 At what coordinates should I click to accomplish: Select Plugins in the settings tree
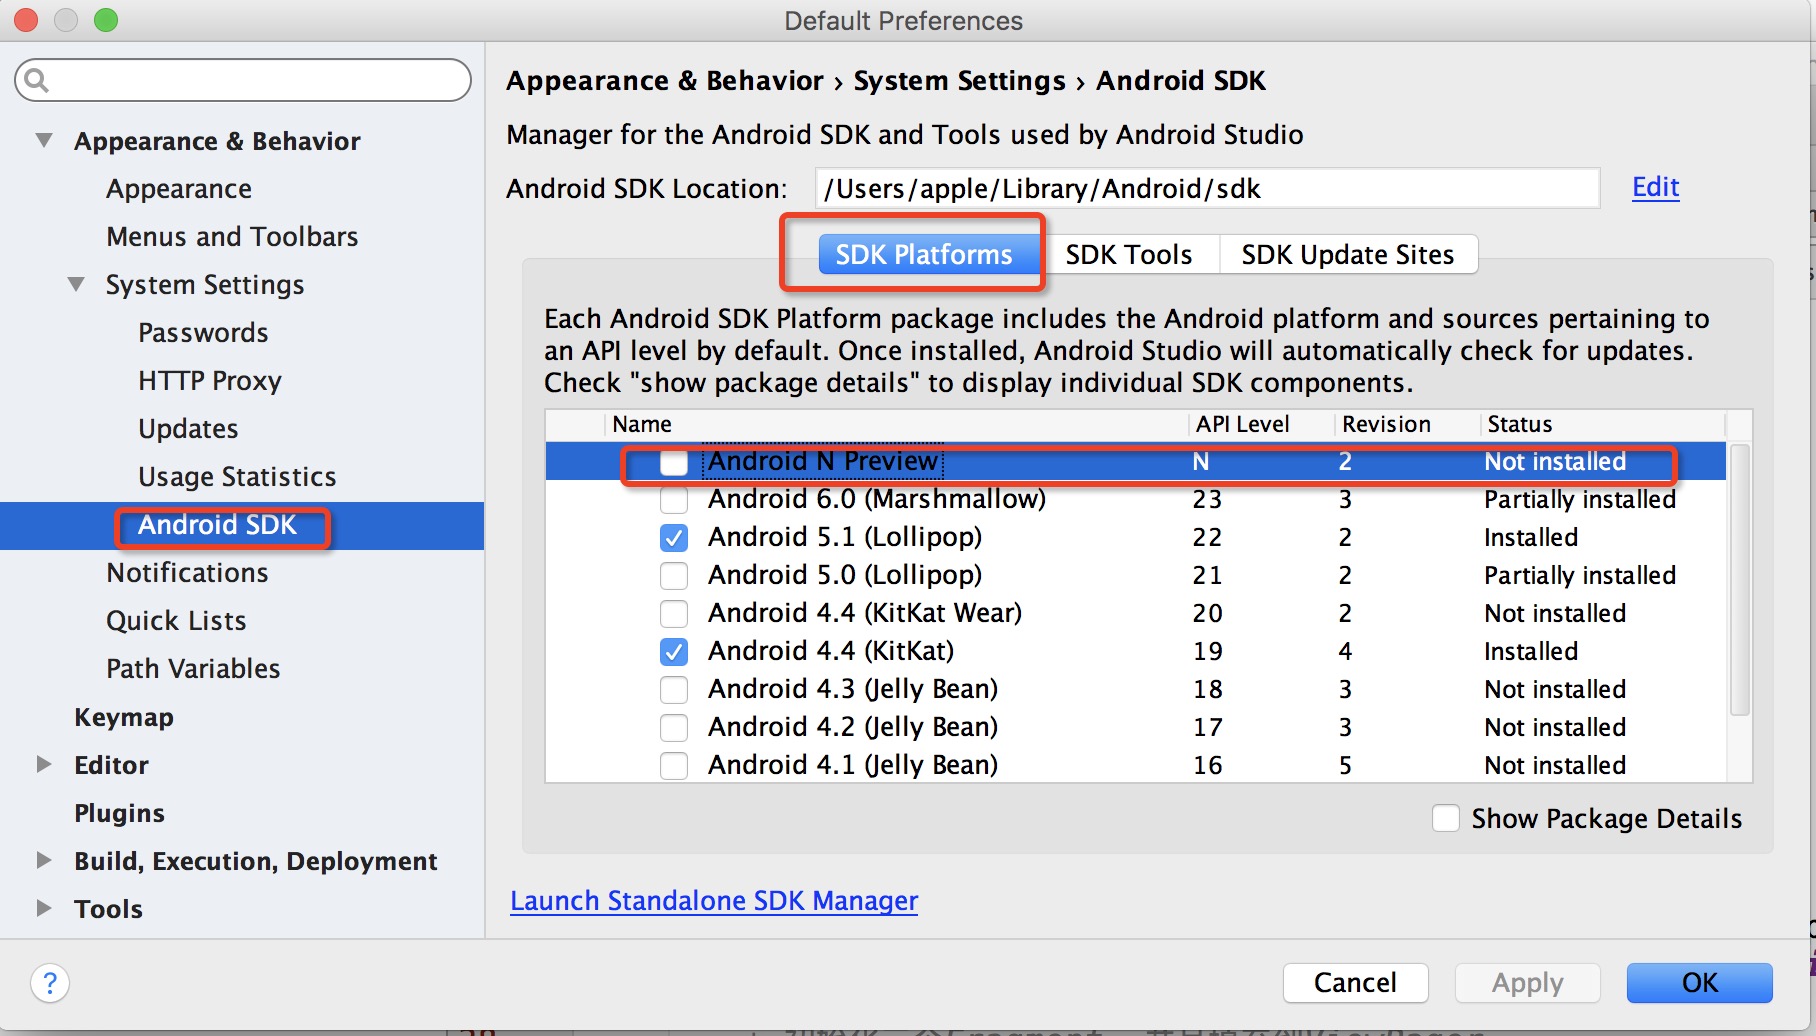(119, 813)
